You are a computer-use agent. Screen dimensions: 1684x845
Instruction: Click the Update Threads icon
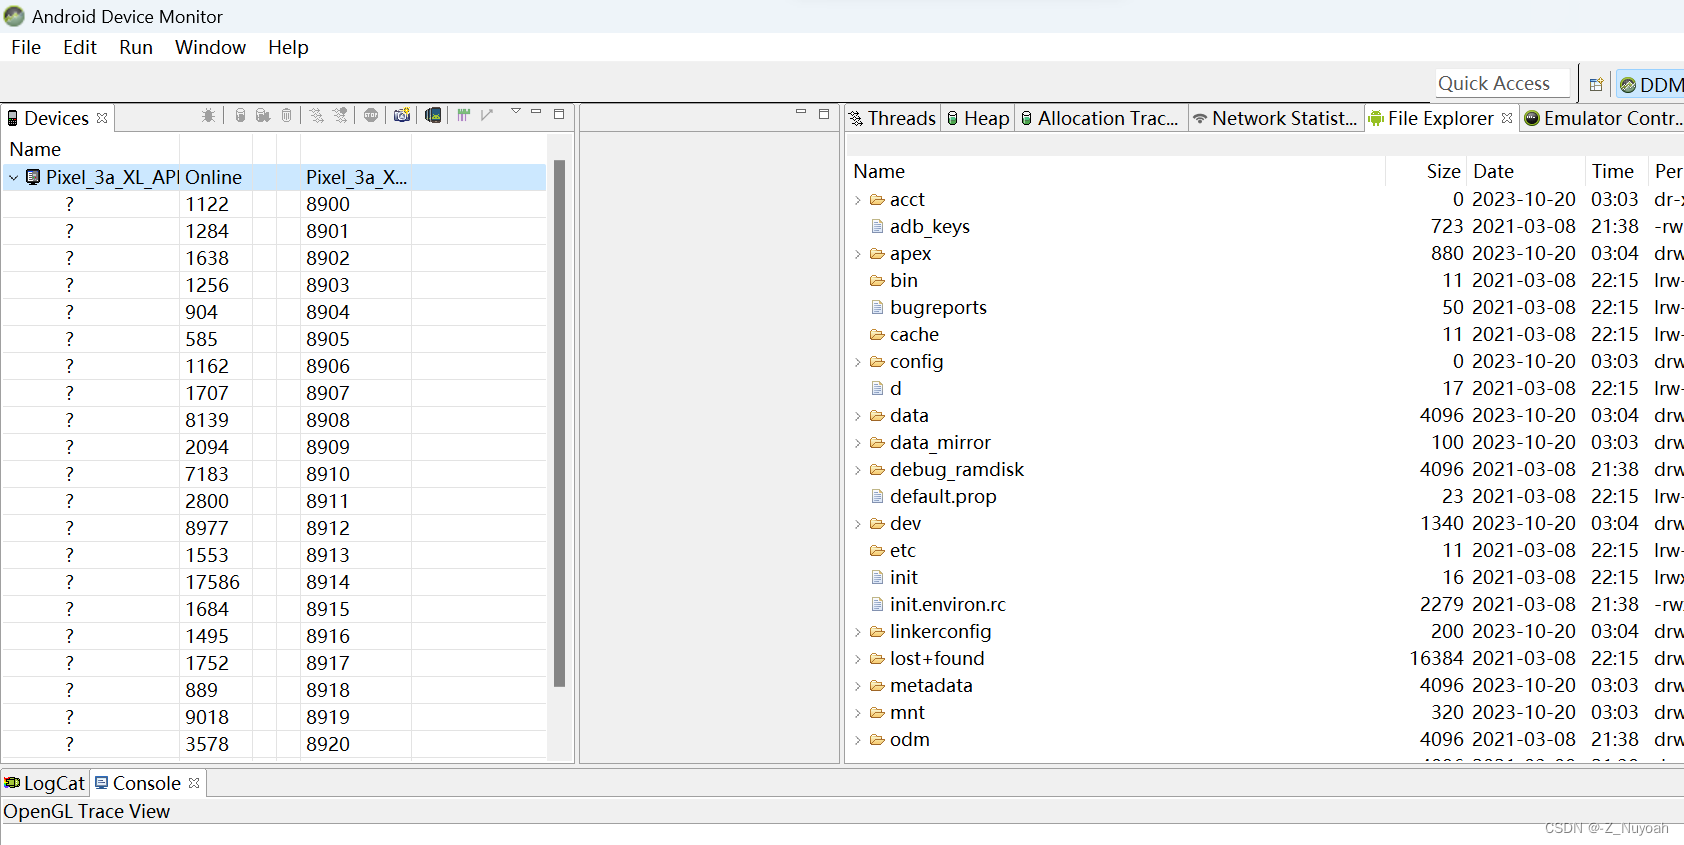(x=316, y=116)
